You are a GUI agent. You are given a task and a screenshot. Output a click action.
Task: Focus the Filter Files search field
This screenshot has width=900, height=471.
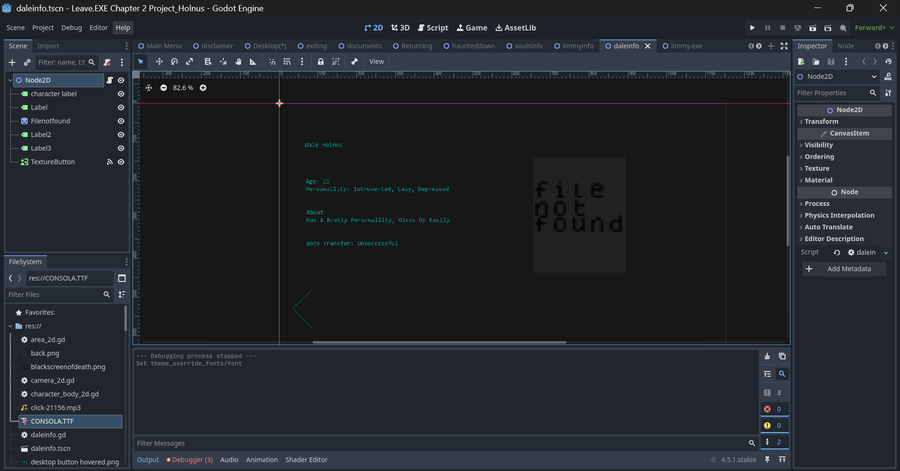59,294
